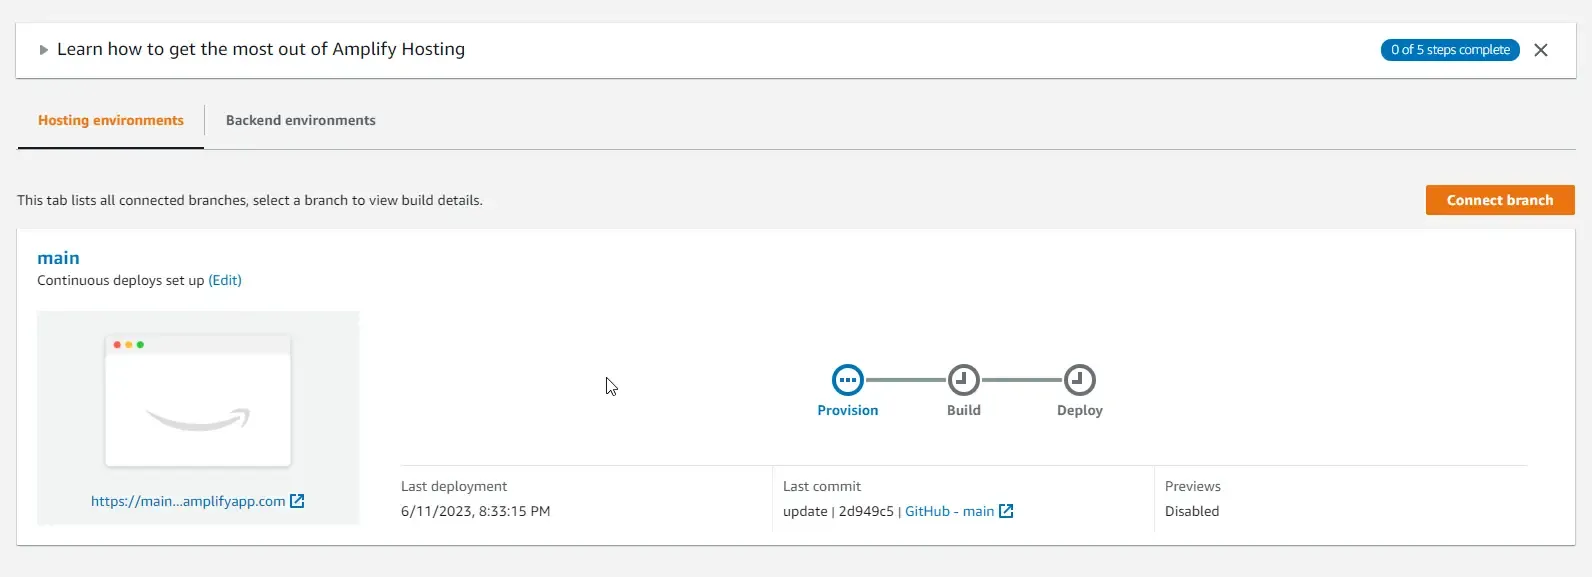Click Edit next to continuous deploys
The width and height of the screenshot is (1592, 577).
coord(225,280)
